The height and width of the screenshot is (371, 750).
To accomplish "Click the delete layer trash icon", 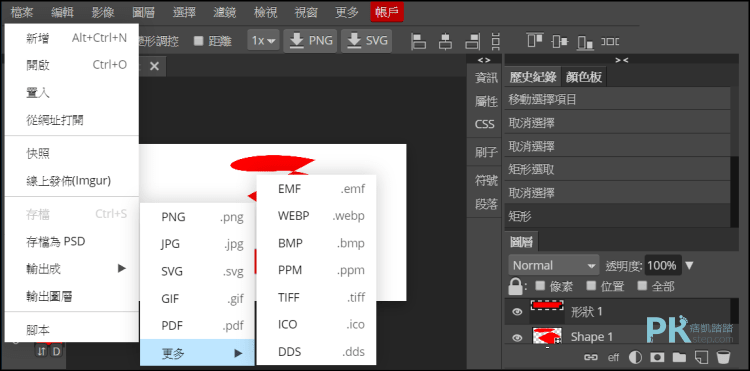I will pos(723,357).
